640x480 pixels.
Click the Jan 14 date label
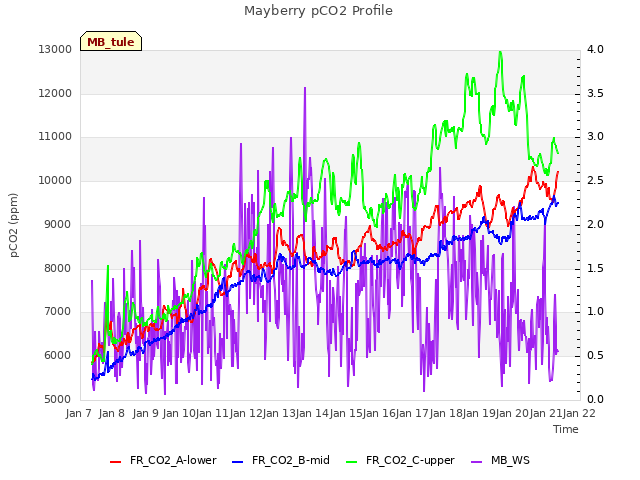[313, 413]
